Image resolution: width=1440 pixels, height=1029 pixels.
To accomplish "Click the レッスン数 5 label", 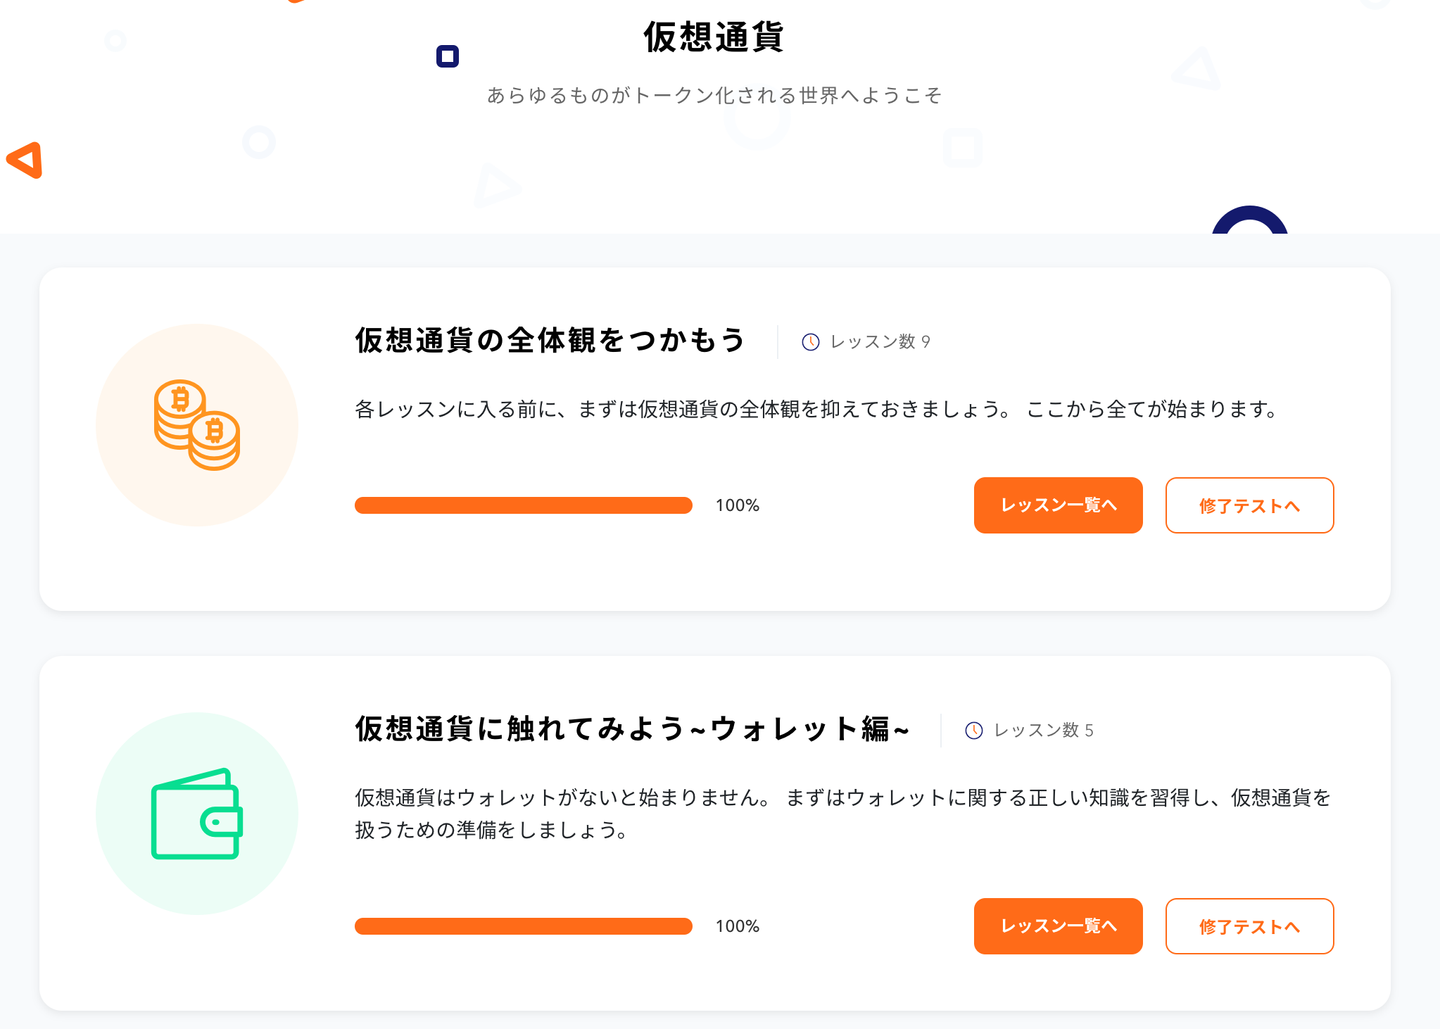I will coord(1043,731).
